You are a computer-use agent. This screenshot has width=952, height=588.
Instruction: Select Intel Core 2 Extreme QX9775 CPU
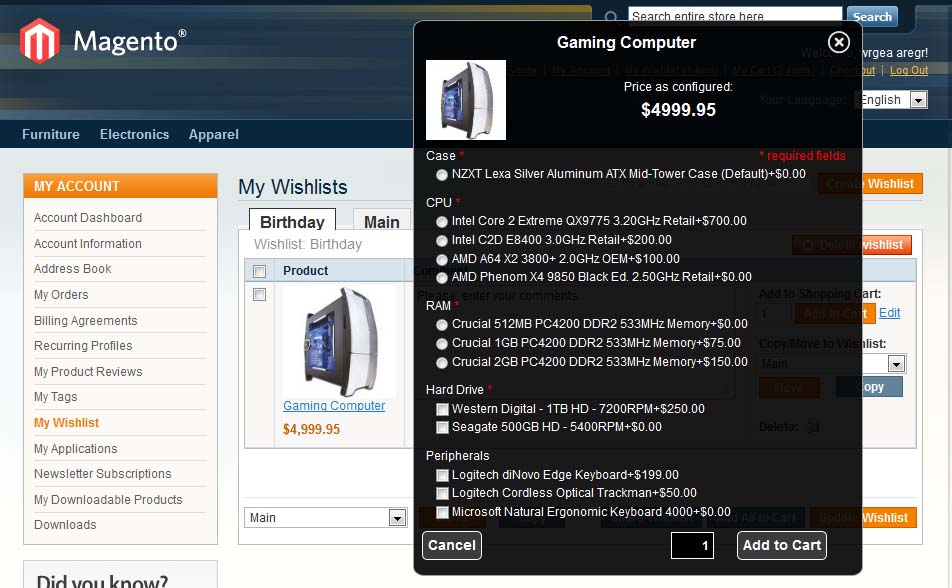tap(441, 222)
